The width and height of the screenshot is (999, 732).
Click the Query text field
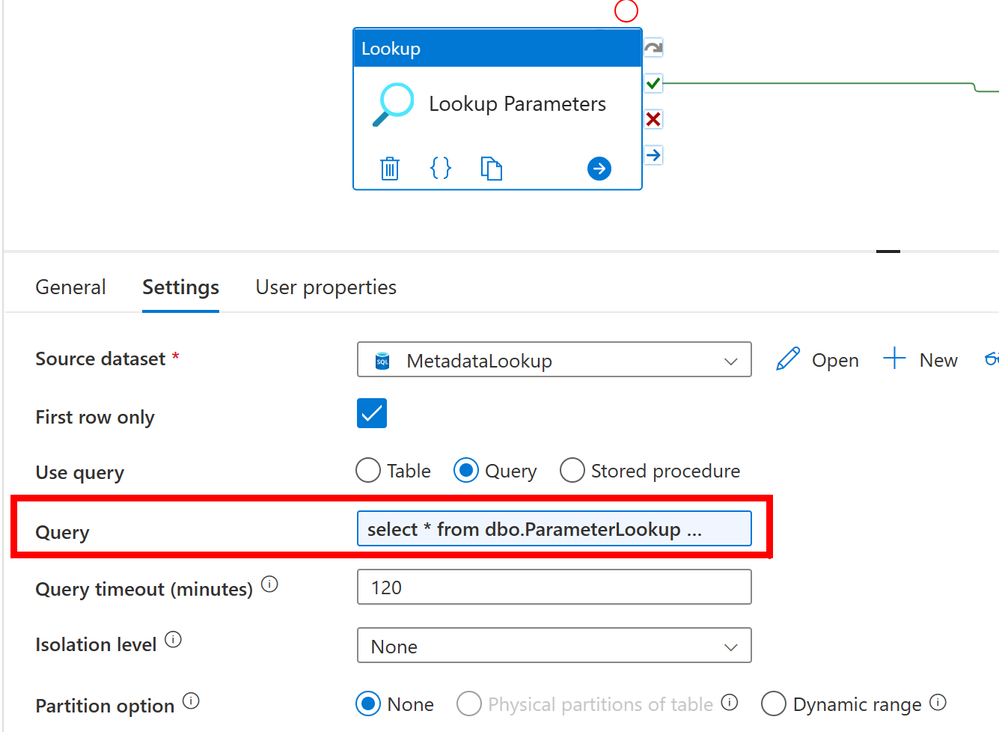click(x=554, y=529)
